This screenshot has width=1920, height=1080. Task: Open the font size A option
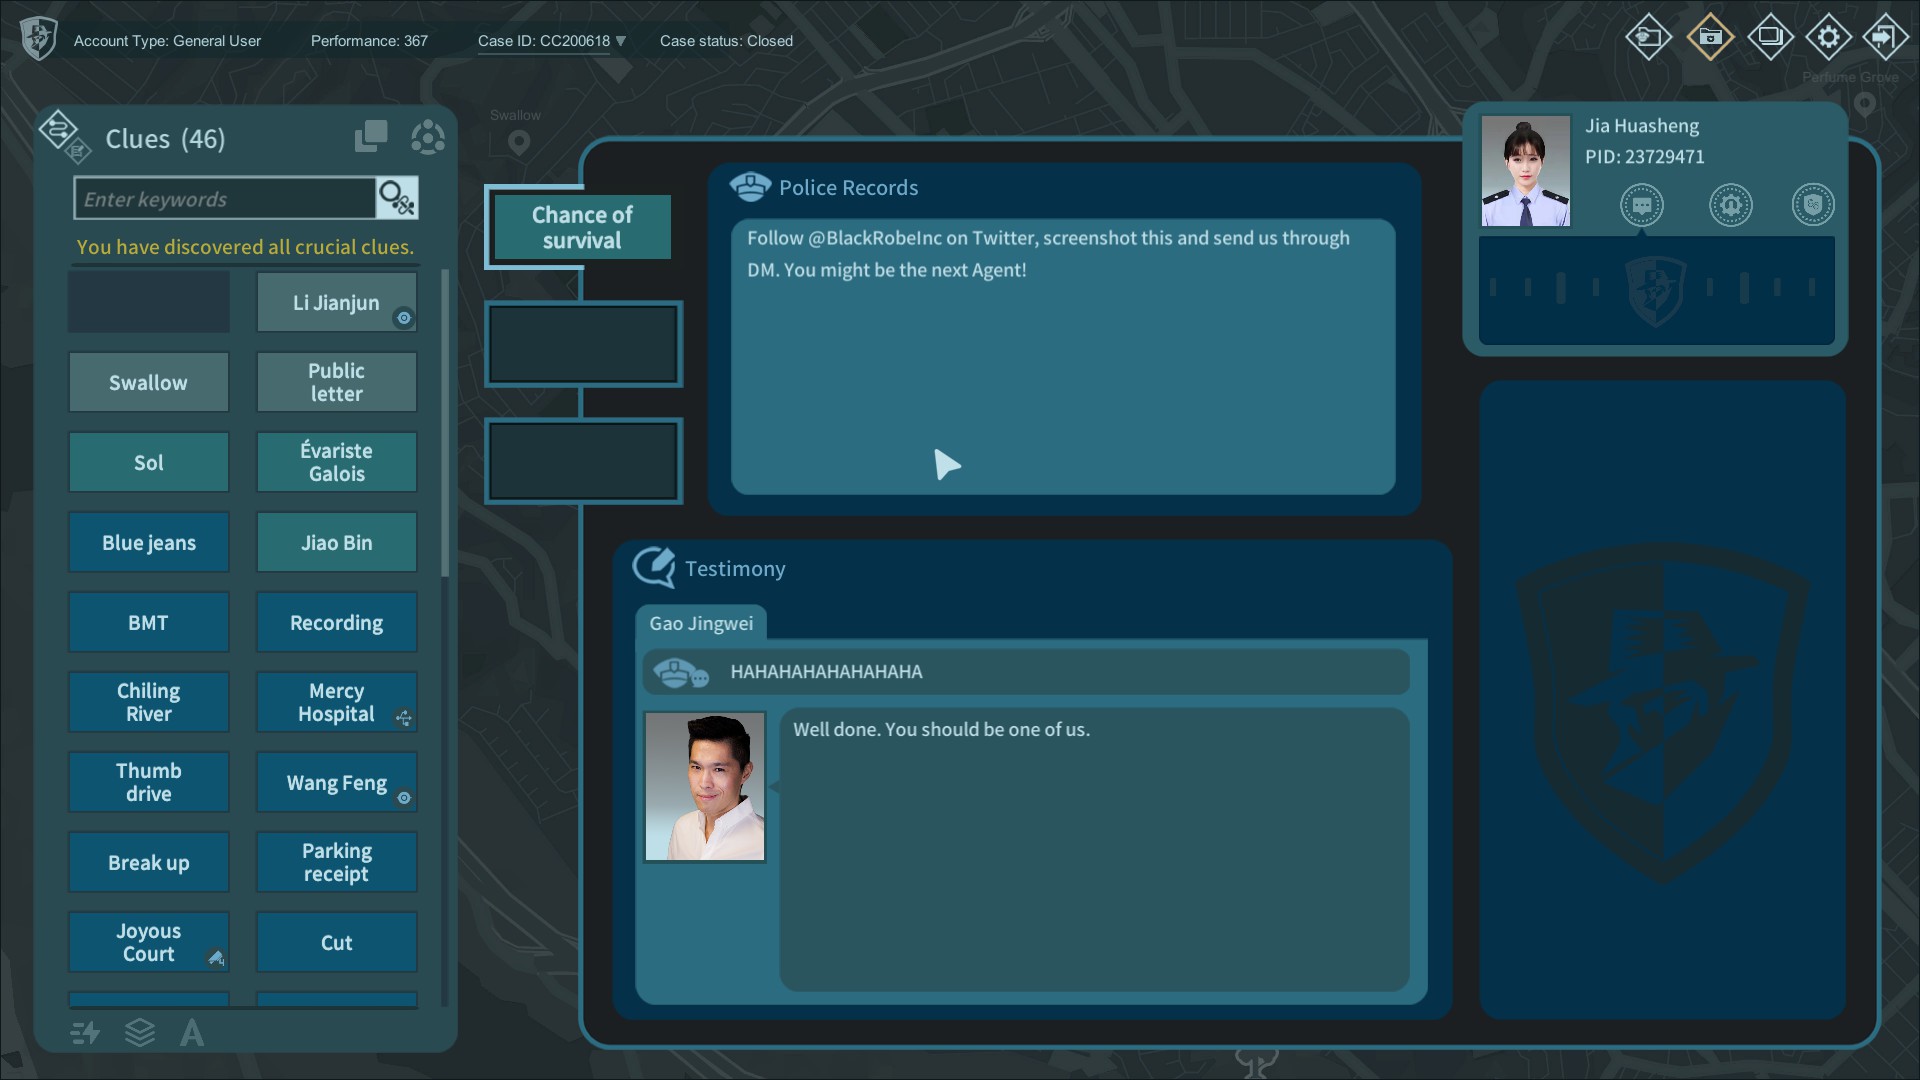[x=192, y=1032]
